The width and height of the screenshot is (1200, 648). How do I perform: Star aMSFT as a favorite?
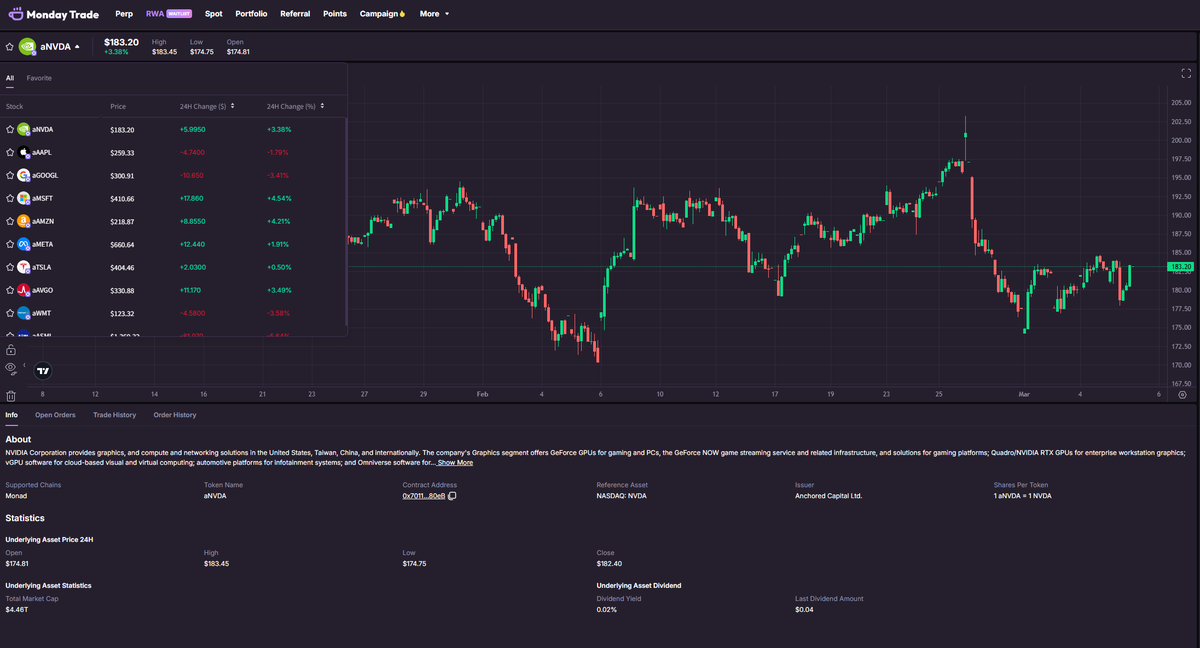10,198
